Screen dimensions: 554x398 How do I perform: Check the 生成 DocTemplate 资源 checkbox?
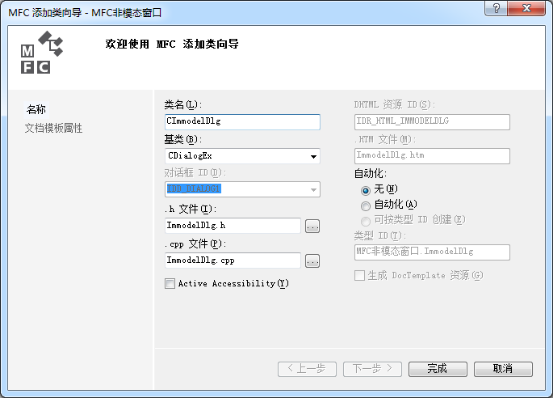(359, 275)
